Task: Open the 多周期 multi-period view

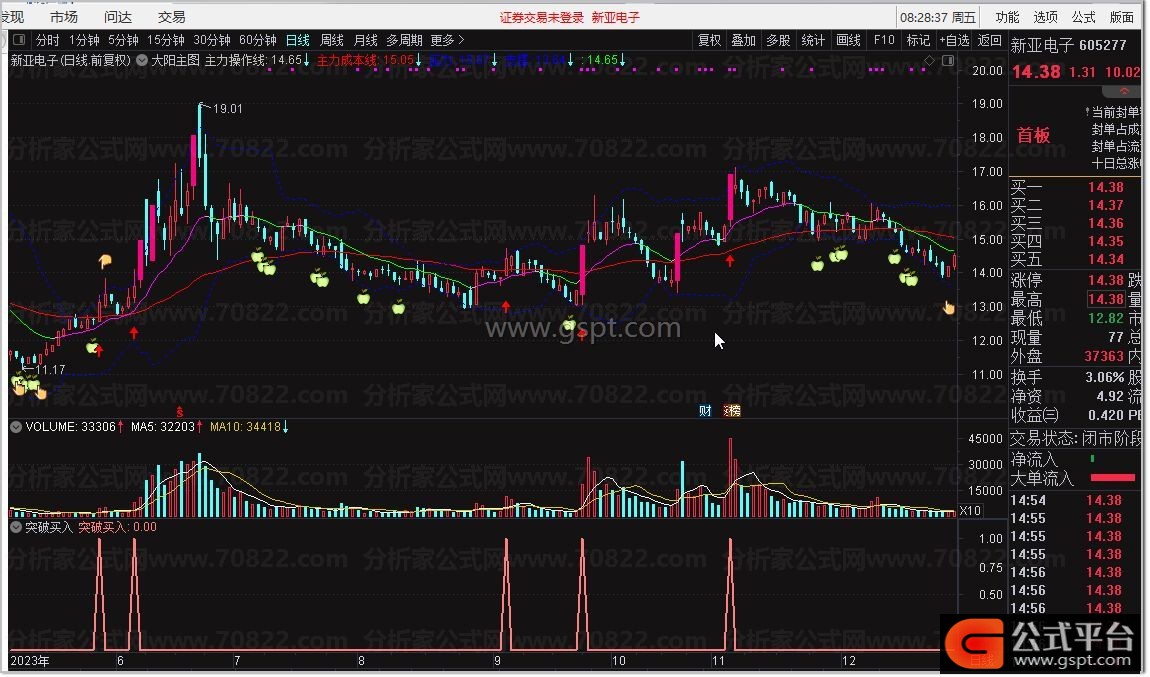Action: pyautogui.click(x=405, y=40)
